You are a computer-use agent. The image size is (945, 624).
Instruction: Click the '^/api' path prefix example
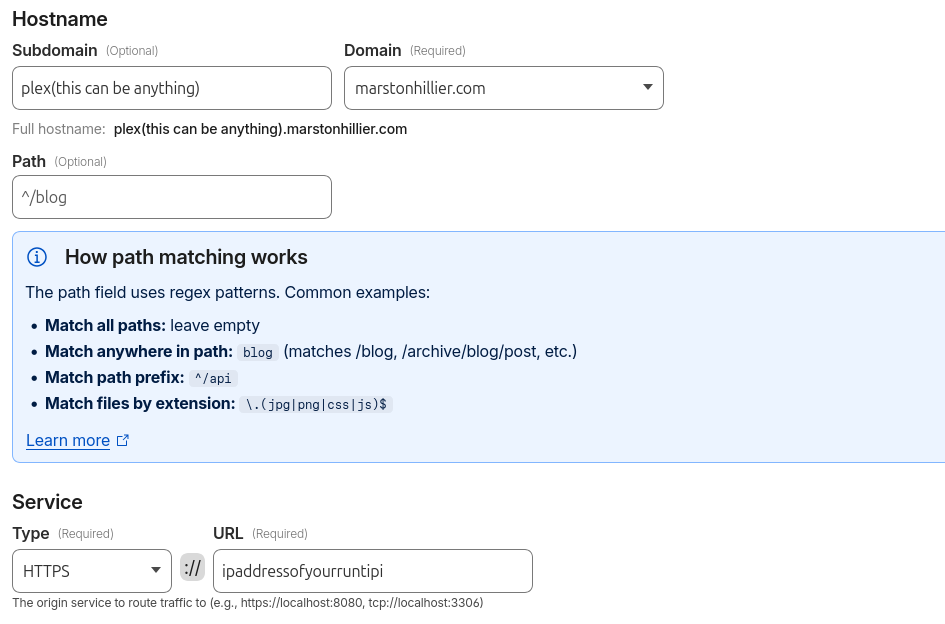213,378
